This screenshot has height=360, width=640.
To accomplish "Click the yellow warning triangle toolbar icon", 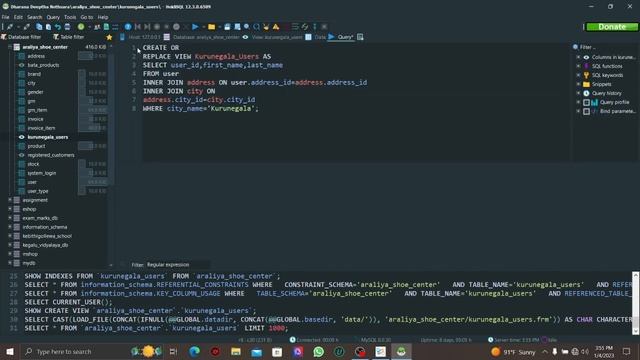I will (x=276, y=27).
